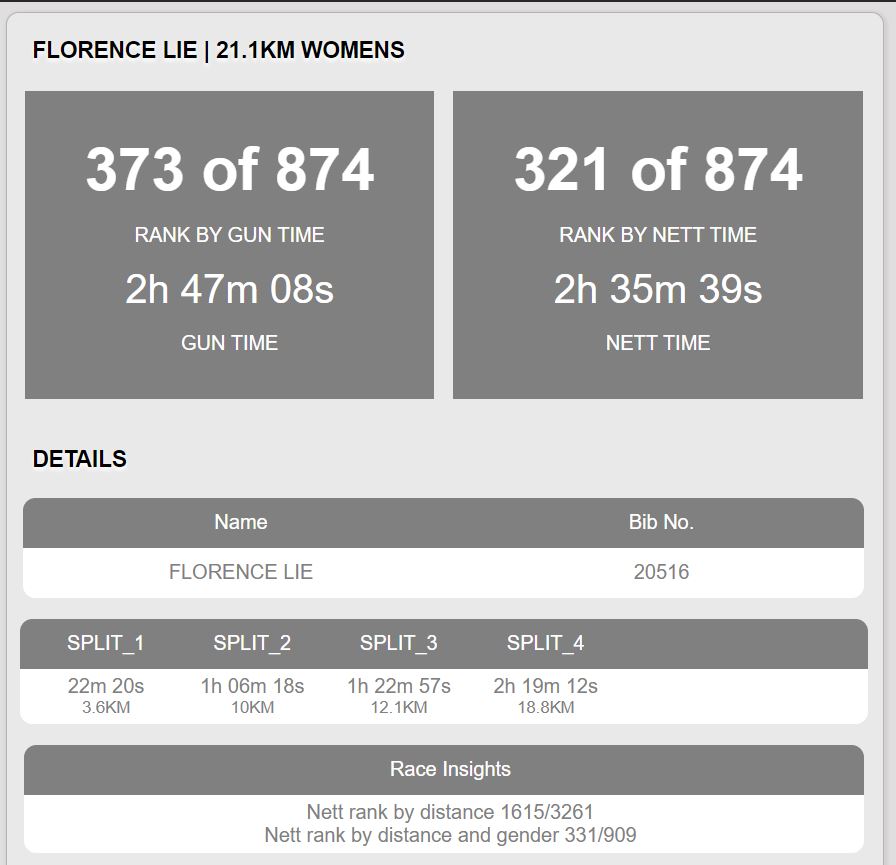Click the FLORENCE LIE | 21.1KM WOMENS heading

pyautogui.click(x=218, y=50)
